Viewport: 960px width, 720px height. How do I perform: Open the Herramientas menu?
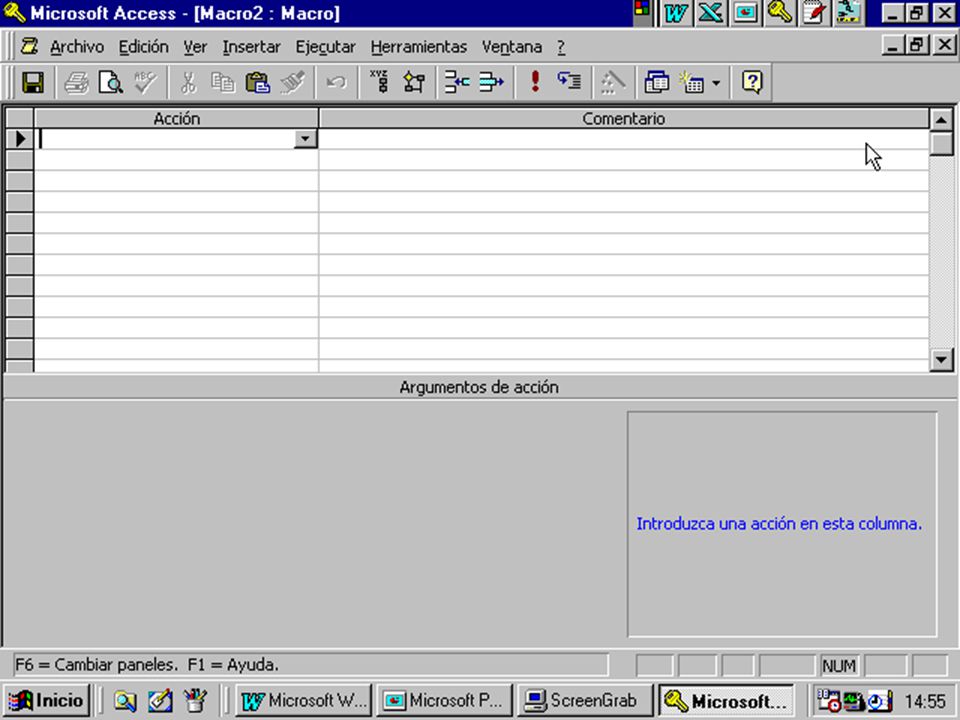click(x=419, y=47)
